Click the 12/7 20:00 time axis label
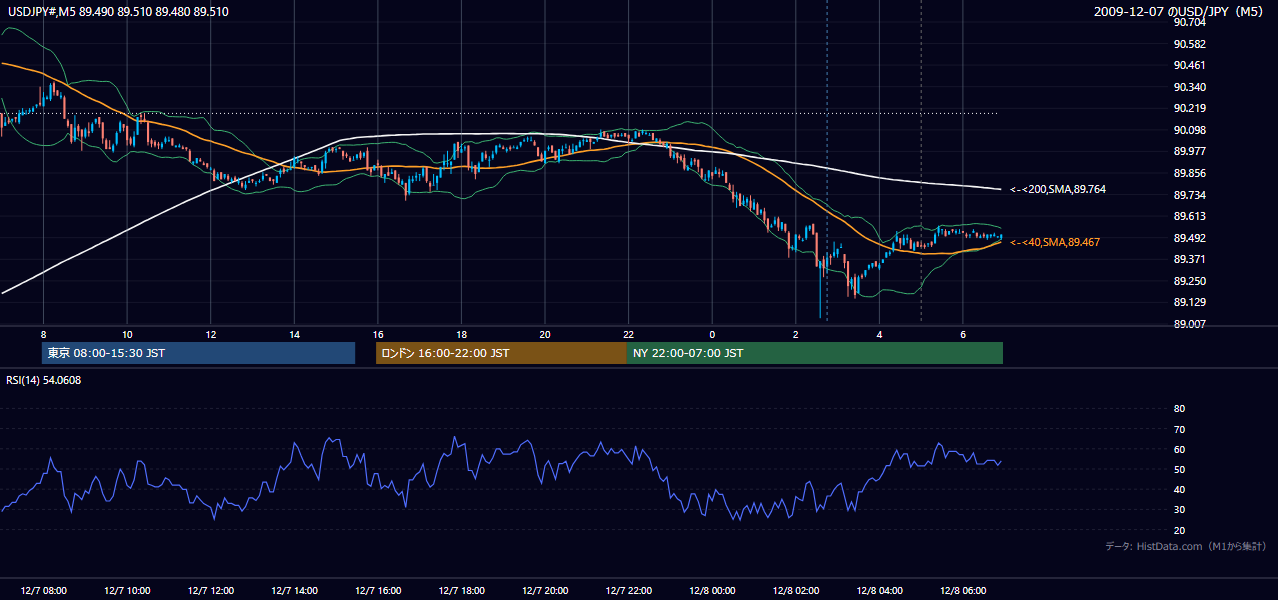Screen dimensions: 1278x600 [544, 590]
